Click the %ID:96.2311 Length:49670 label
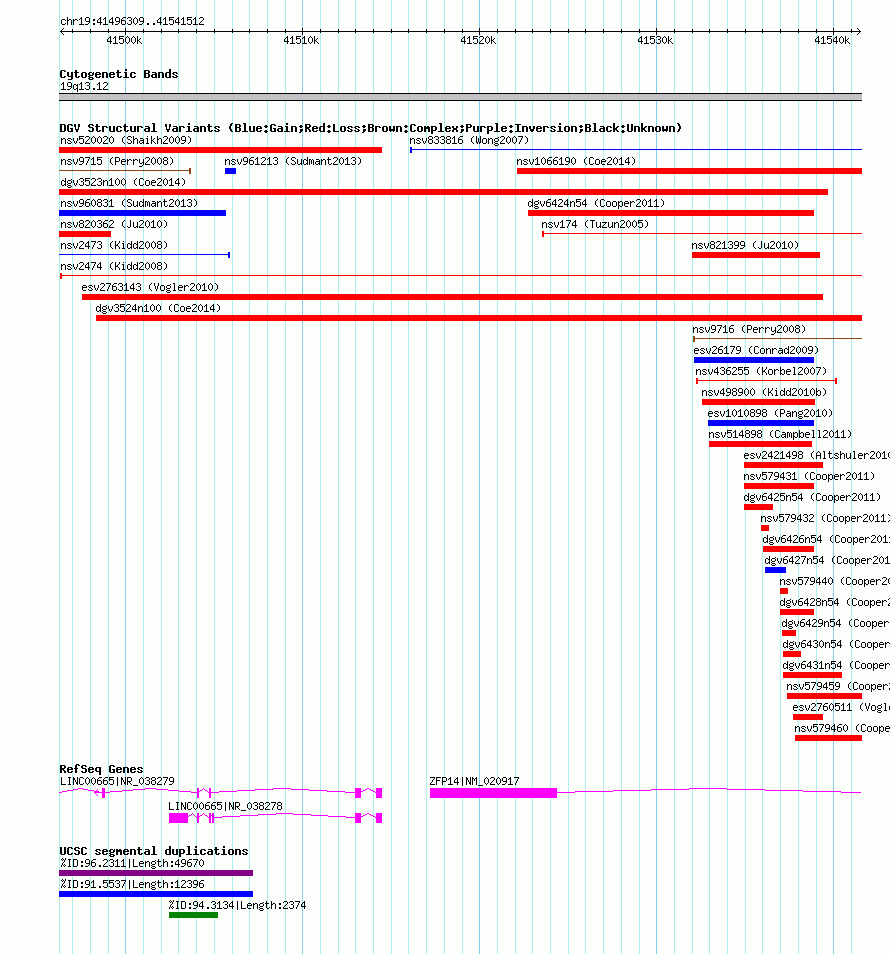This screenshot has height=954, width=890. [x=132, y=863]
